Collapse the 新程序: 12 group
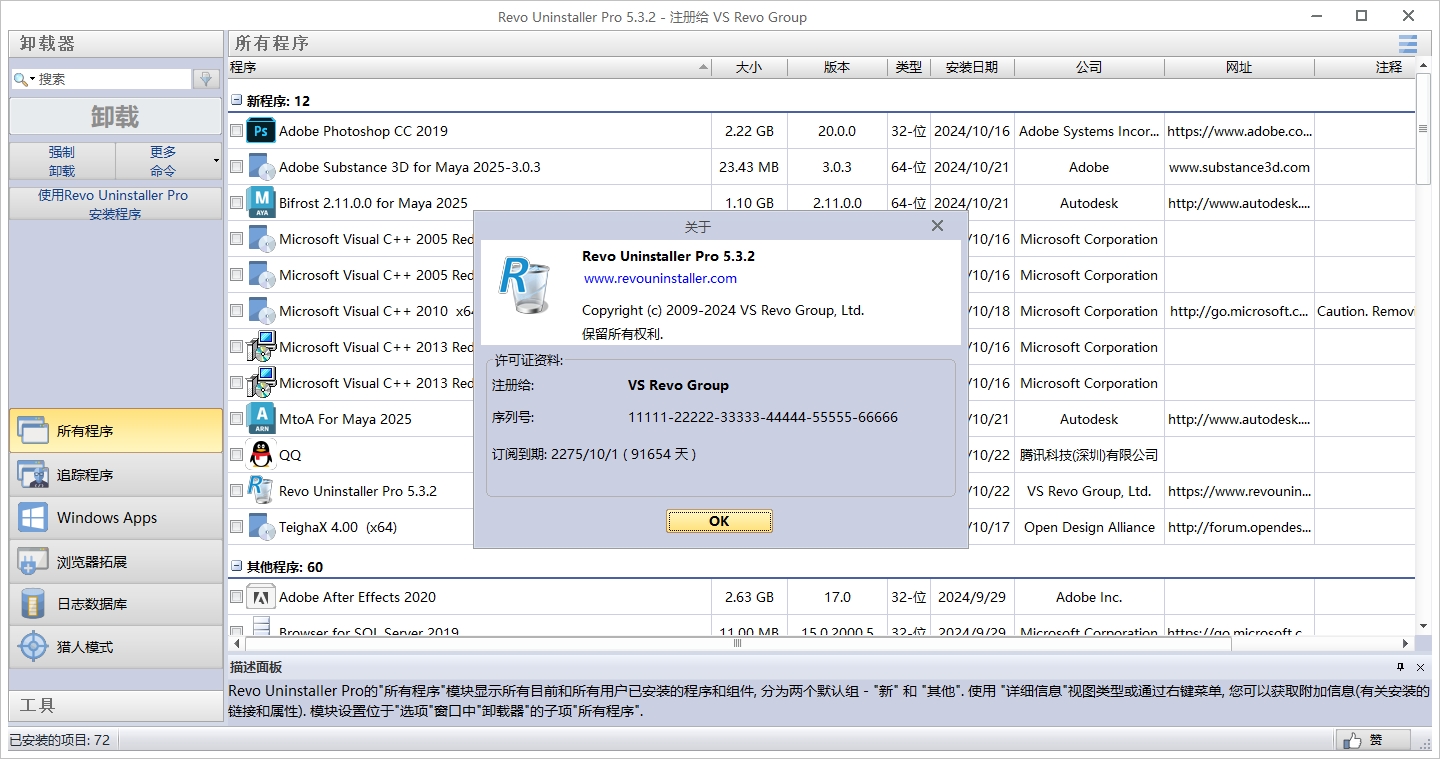Image resolution: width=1440 pixels, height=759 pixels. [x=237, y=101]
